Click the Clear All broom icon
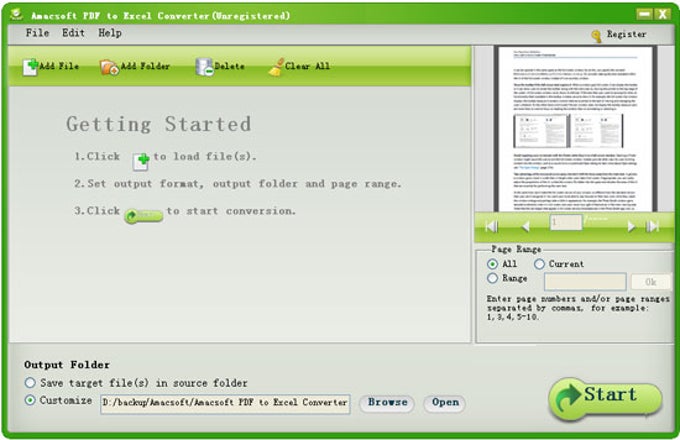Screen dimensions: 680x440 coord(276,67)
